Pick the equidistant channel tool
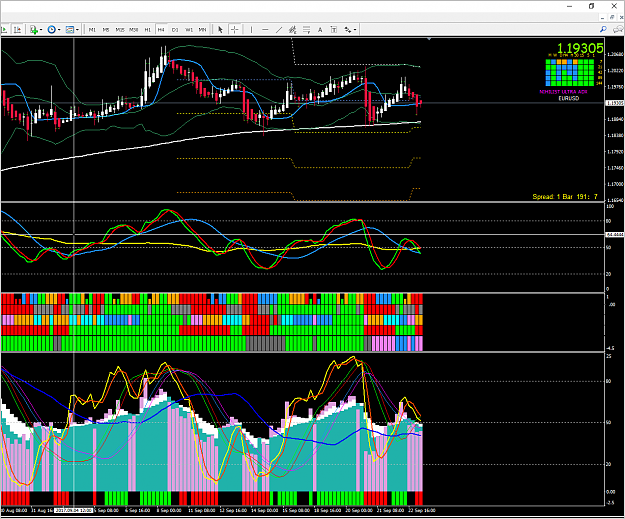625x519 pixels. [293, 29]
